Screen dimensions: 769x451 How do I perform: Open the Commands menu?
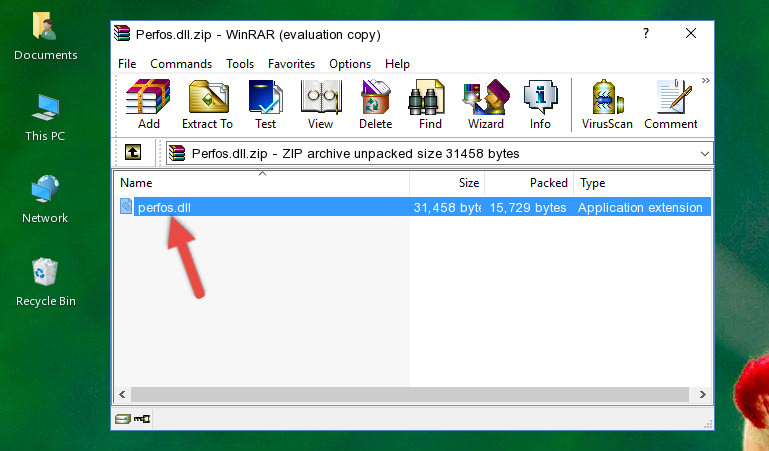pyautogui.click(x=181, y=64)
